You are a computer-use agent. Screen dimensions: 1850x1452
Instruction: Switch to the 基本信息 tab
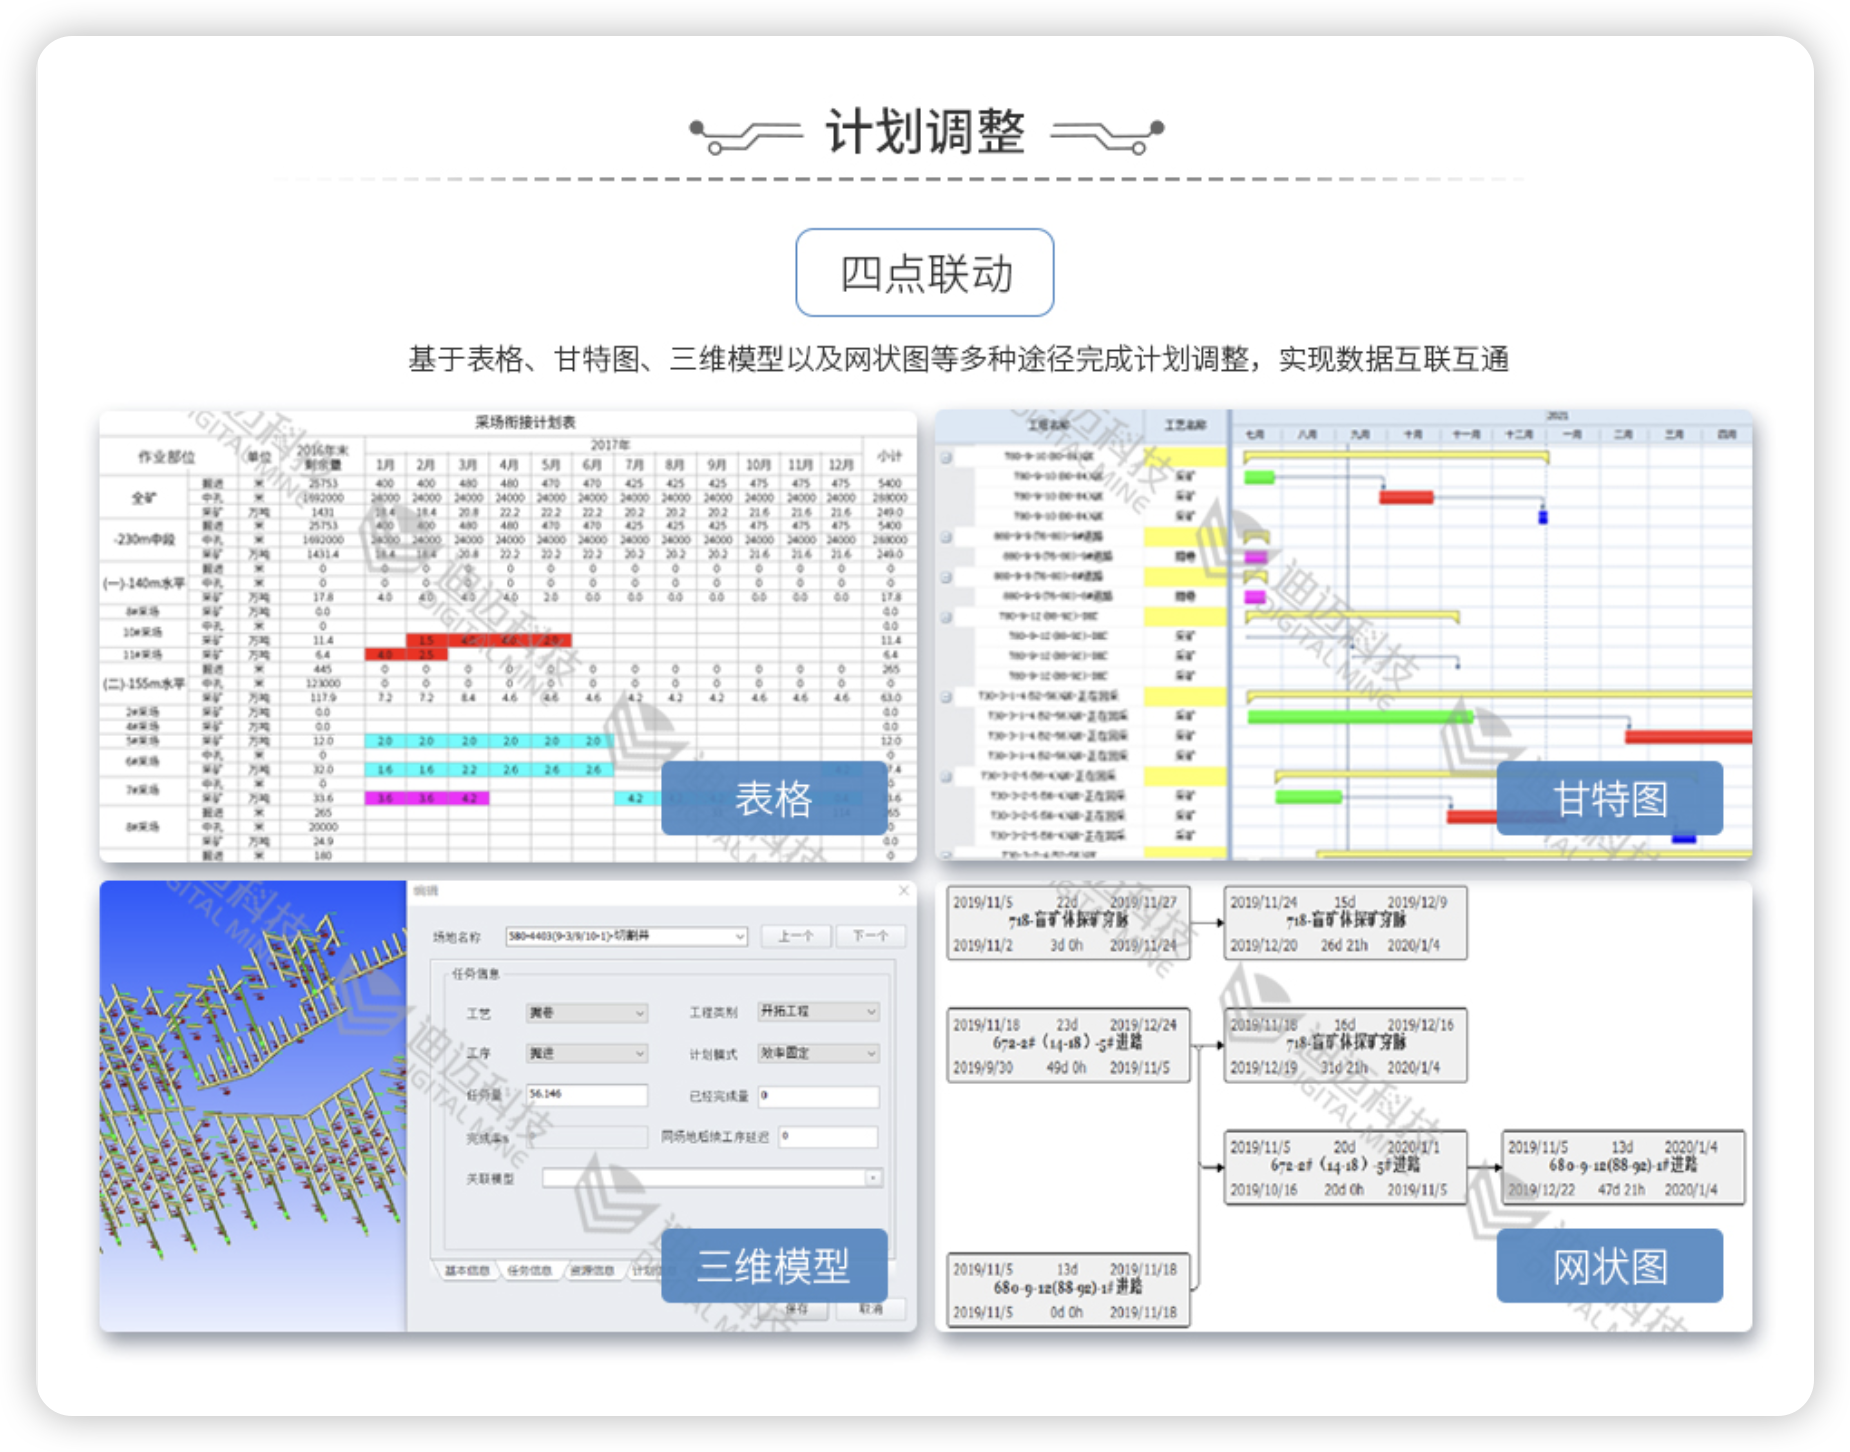pyautogui.click(x=466, y=1270)
